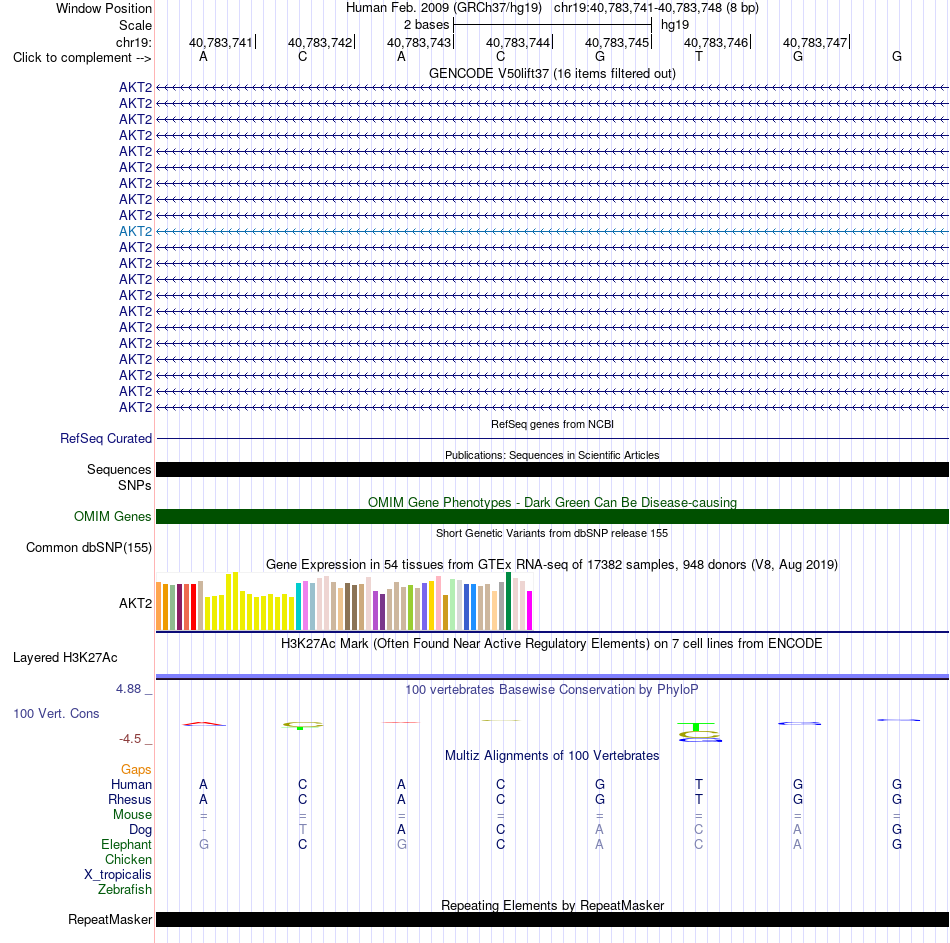Open RefSeq Curated track label

tap(105, 438)
